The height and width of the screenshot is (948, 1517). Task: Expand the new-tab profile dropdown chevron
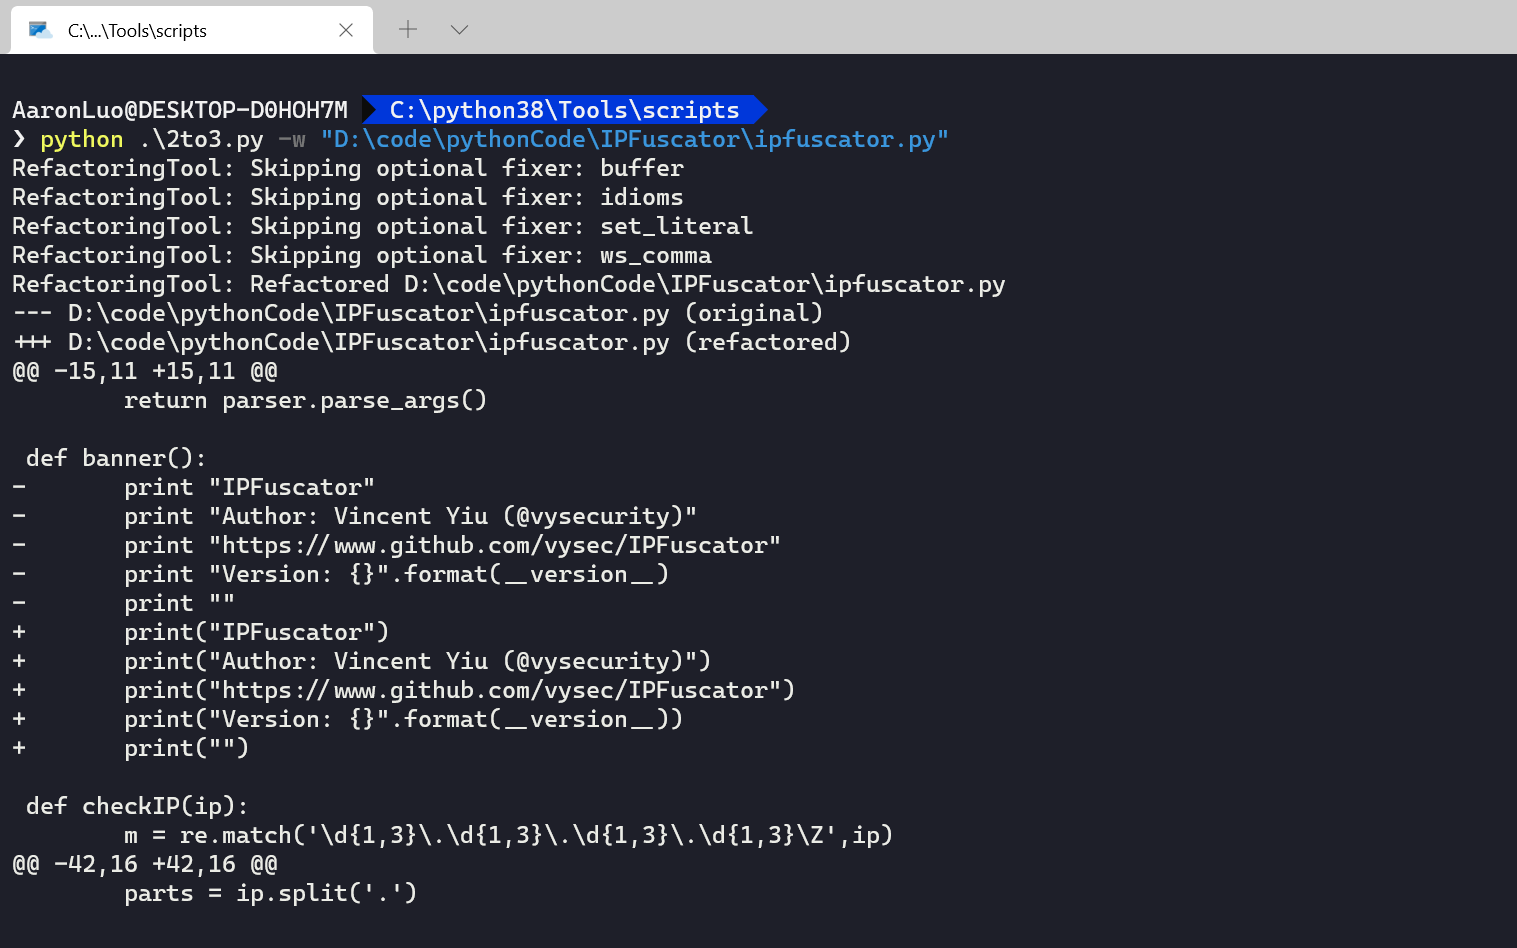point(459,29)
